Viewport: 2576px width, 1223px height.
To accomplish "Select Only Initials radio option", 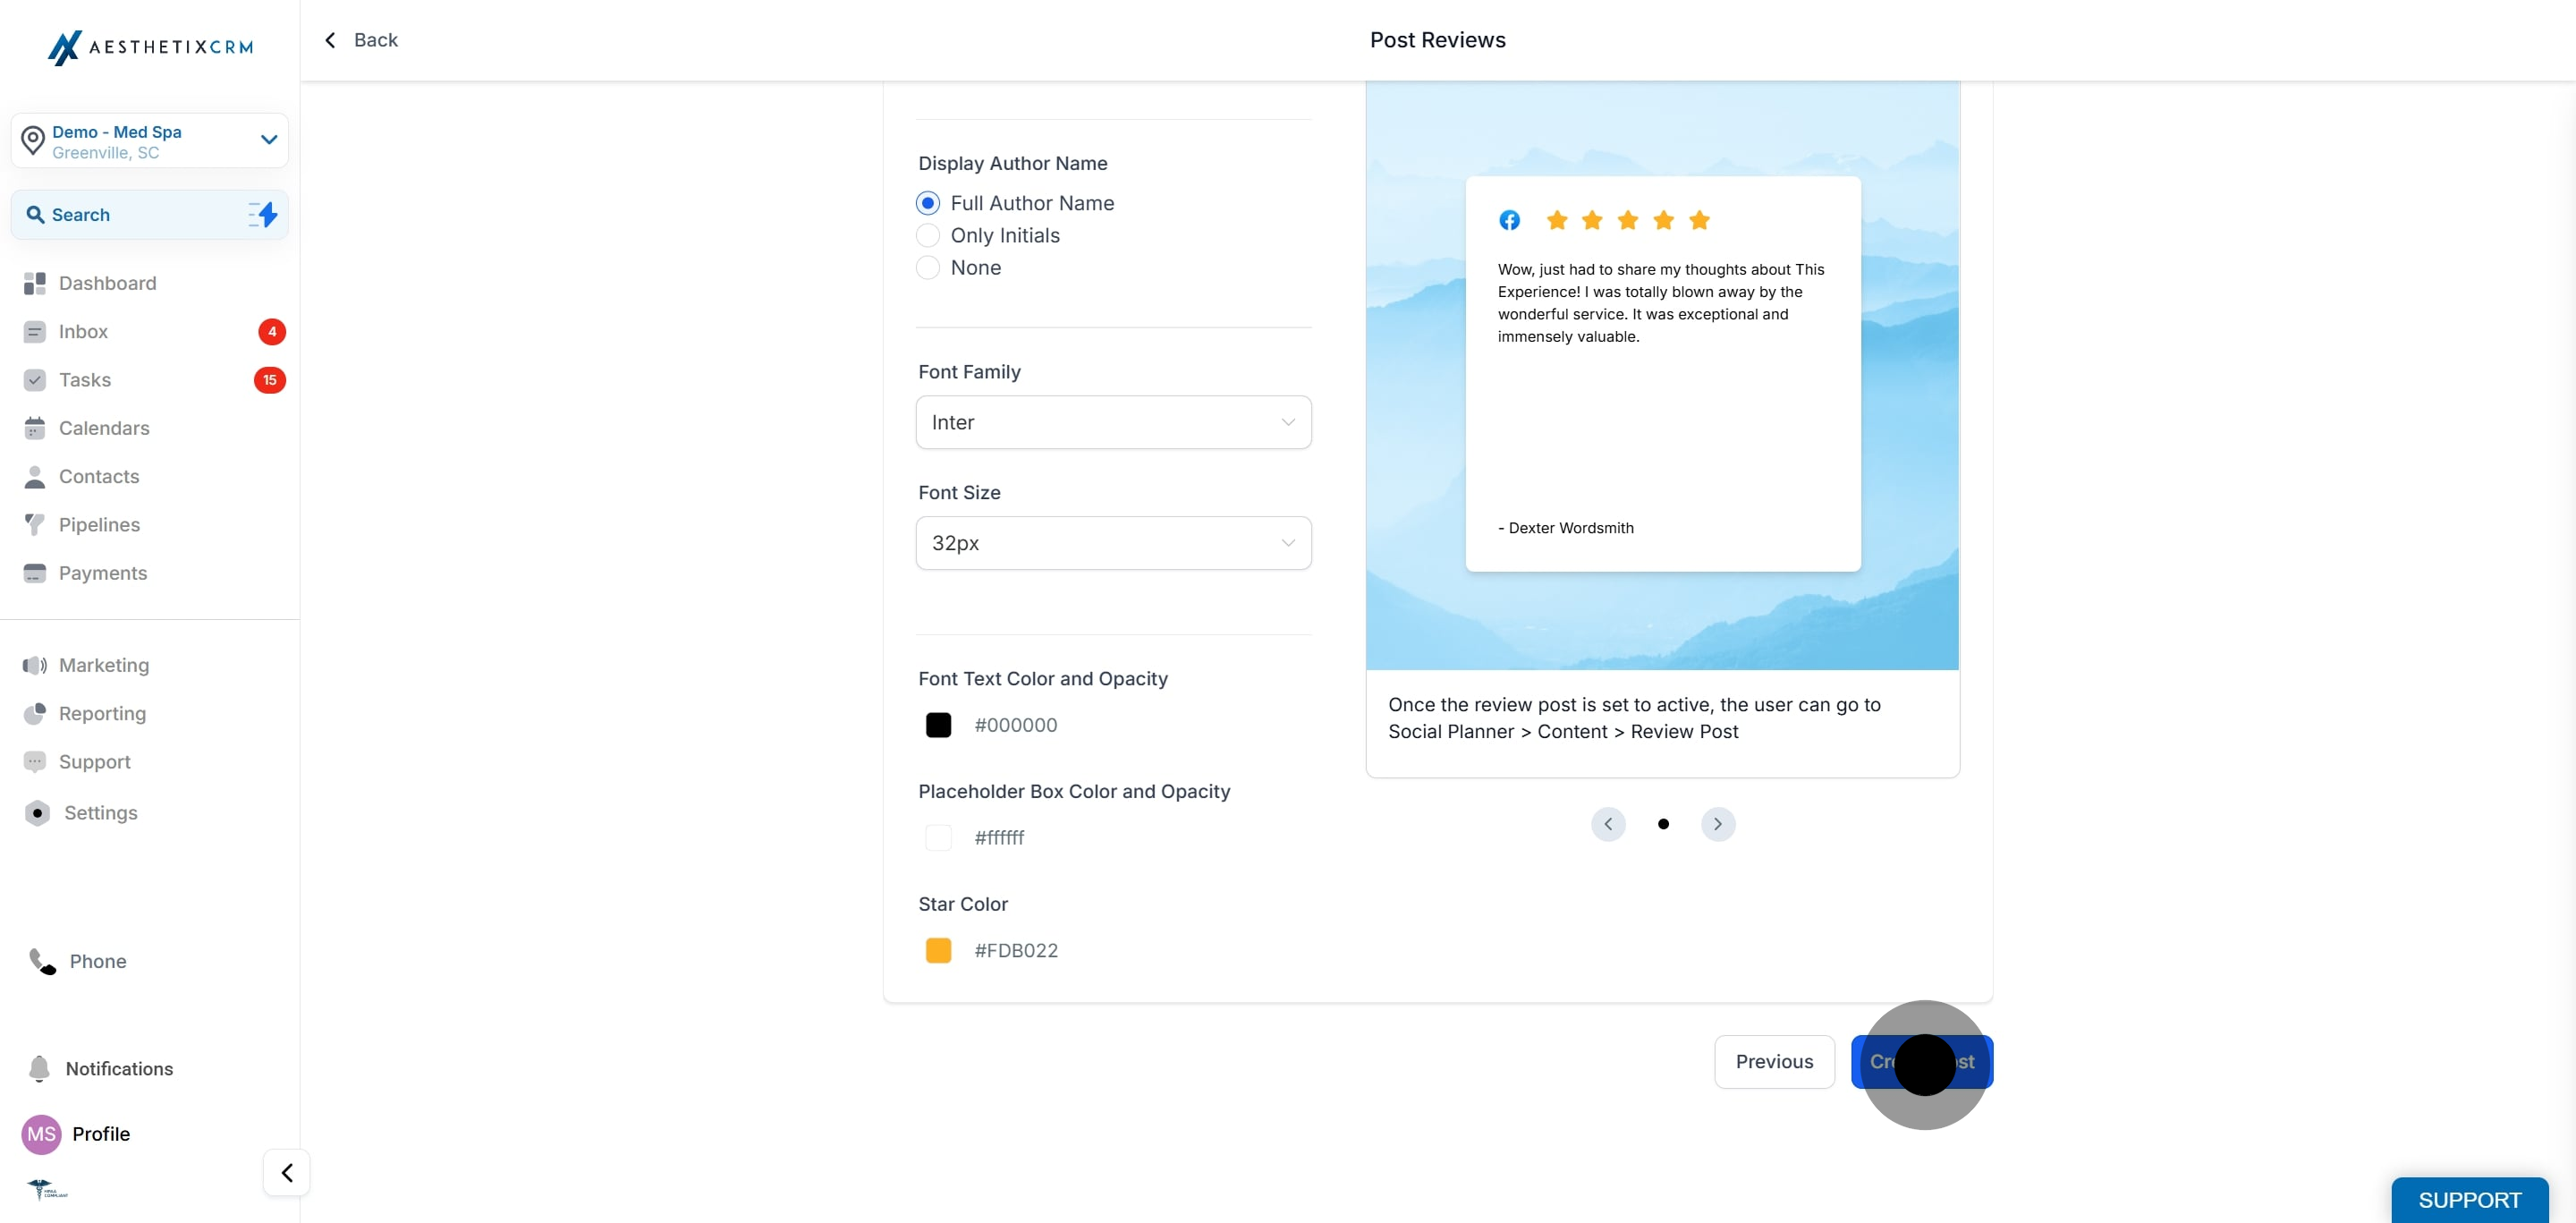I will [x=928, y=235].
